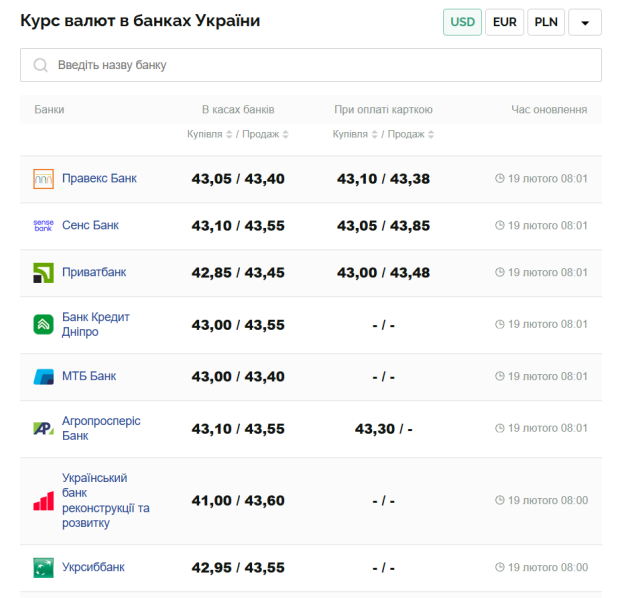Click the Приватбанк green logo icon

point(43,272)
